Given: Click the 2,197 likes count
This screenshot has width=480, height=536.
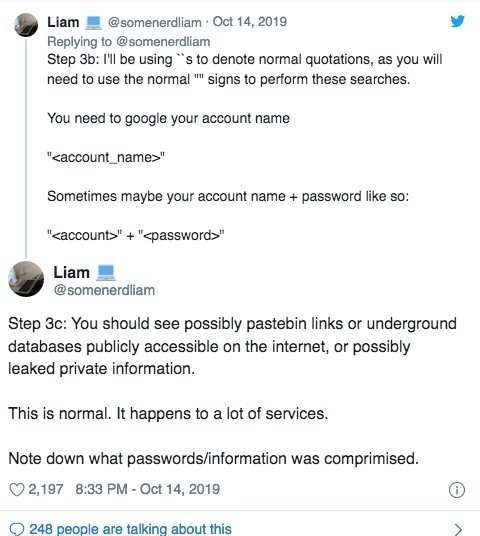Looking at the screenshot, I should click(46, 489).
